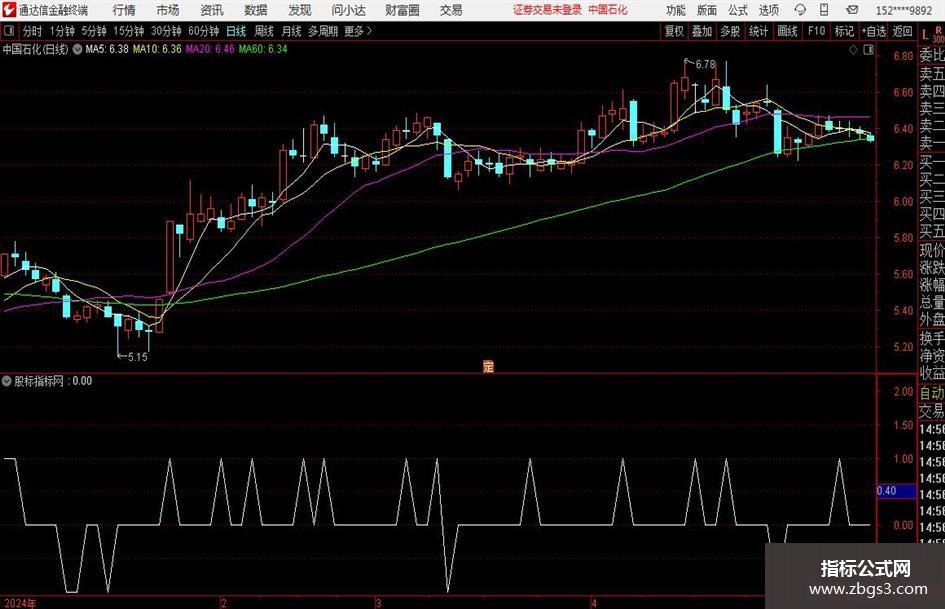The image size is (945, 609).
Task: Click the mobile phone icon
Action: [x=824, y=10]
